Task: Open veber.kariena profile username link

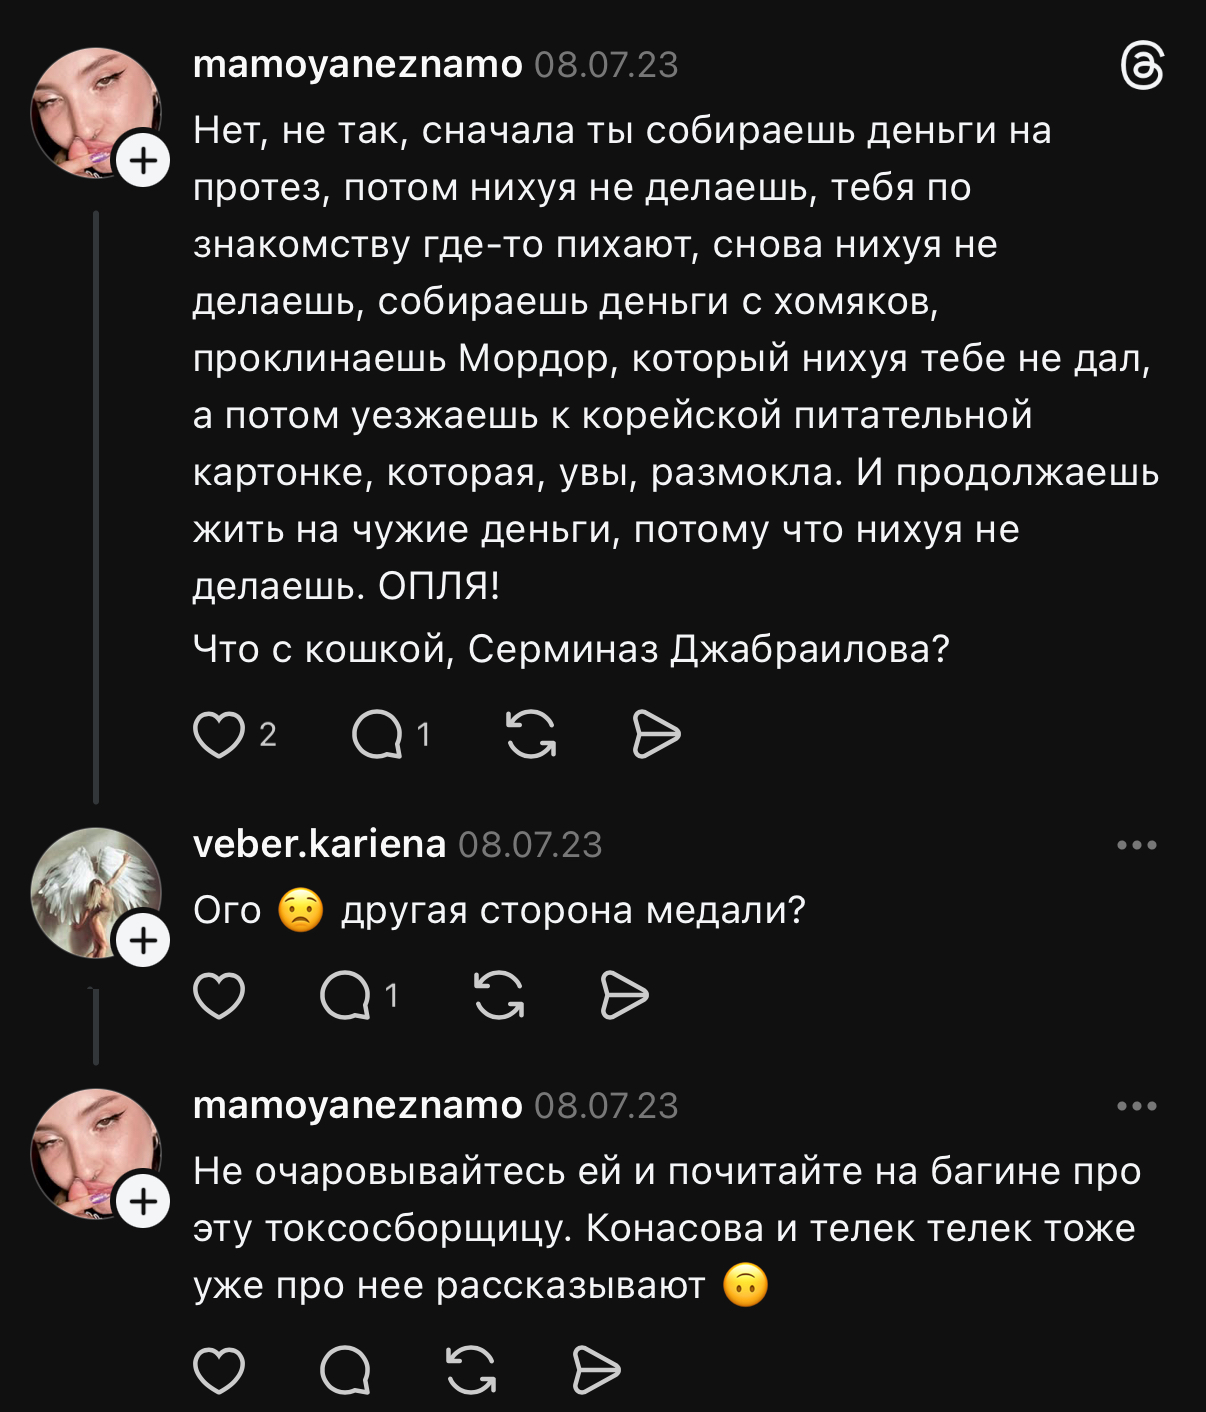Action: click(x=319, y=844)
